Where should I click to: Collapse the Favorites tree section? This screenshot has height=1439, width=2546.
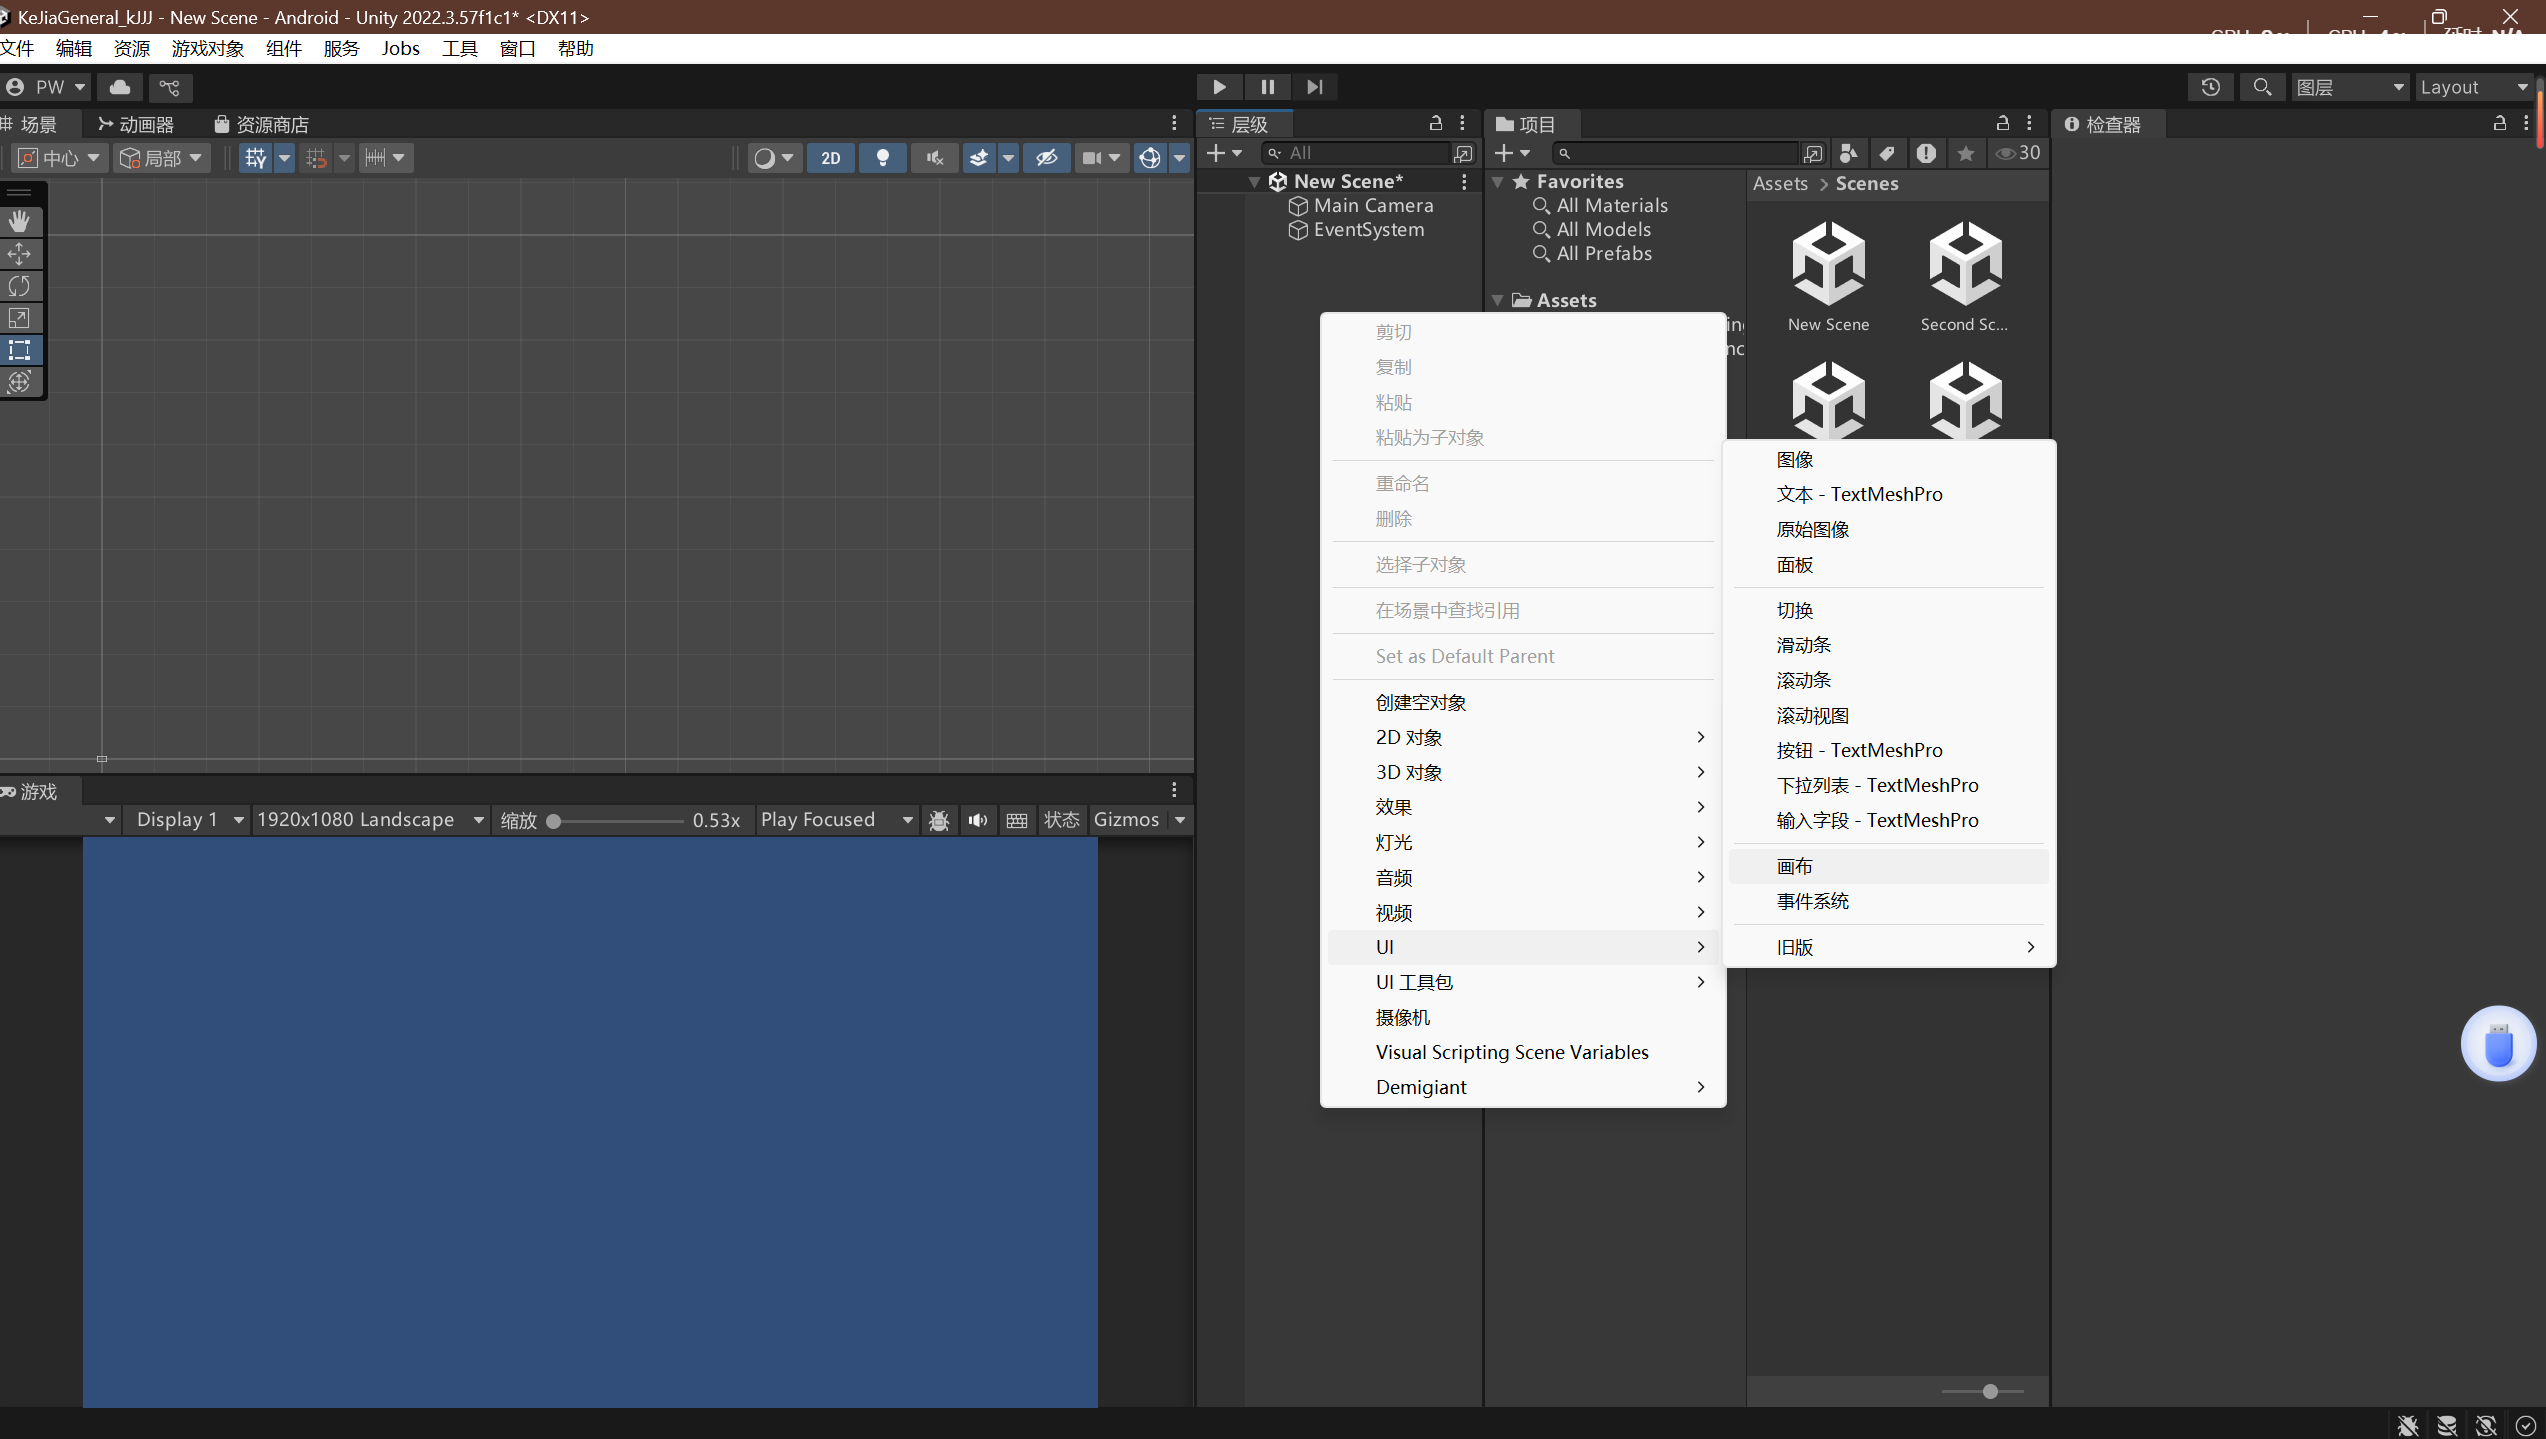tap(1498, 182)
